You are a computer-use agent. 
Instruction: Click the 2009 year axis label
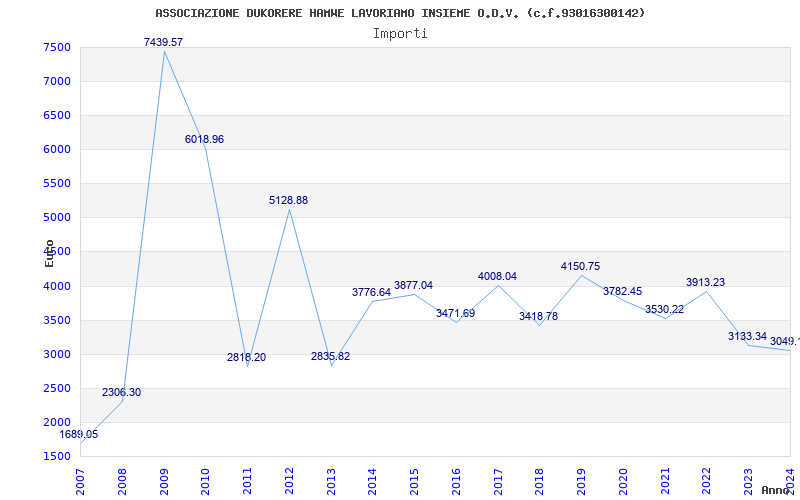click(x=164, y=482)
